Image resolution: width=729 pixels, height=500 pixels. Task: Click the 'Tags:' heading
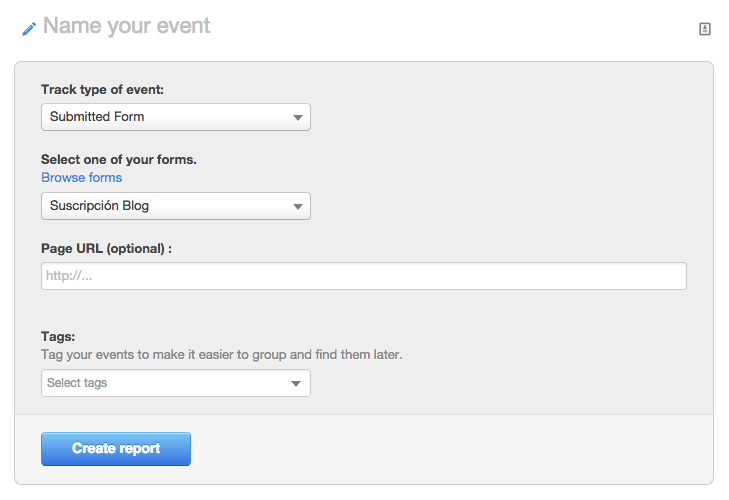(58, 336)
